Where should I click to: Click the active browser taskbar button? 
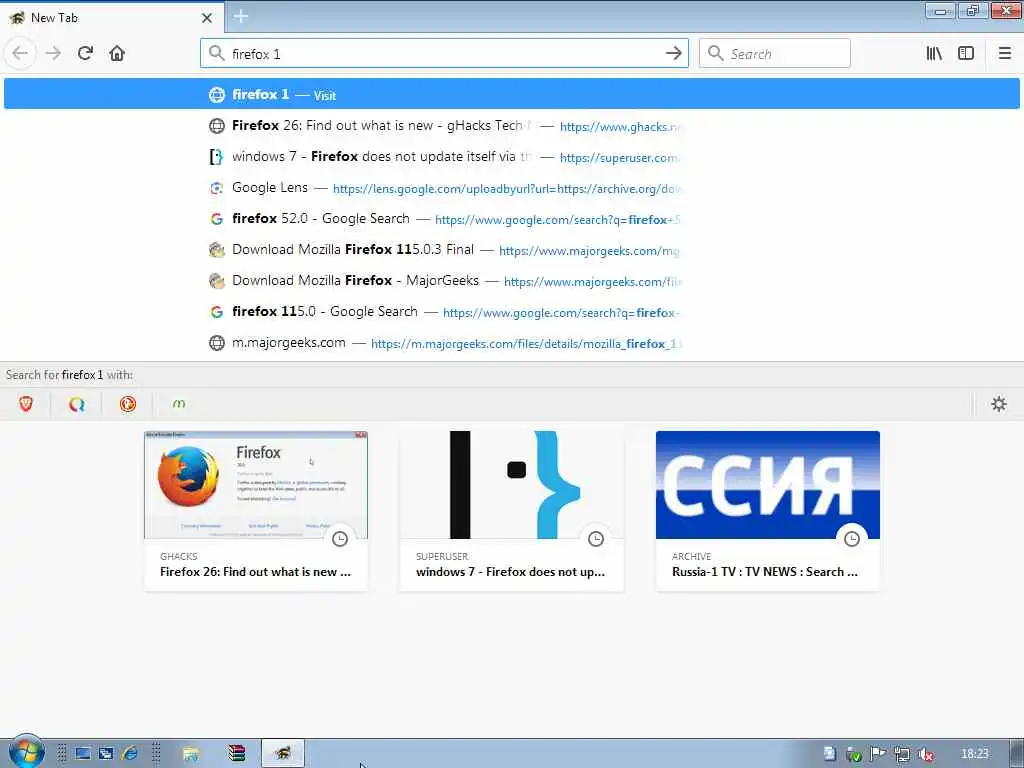[283, 754]
